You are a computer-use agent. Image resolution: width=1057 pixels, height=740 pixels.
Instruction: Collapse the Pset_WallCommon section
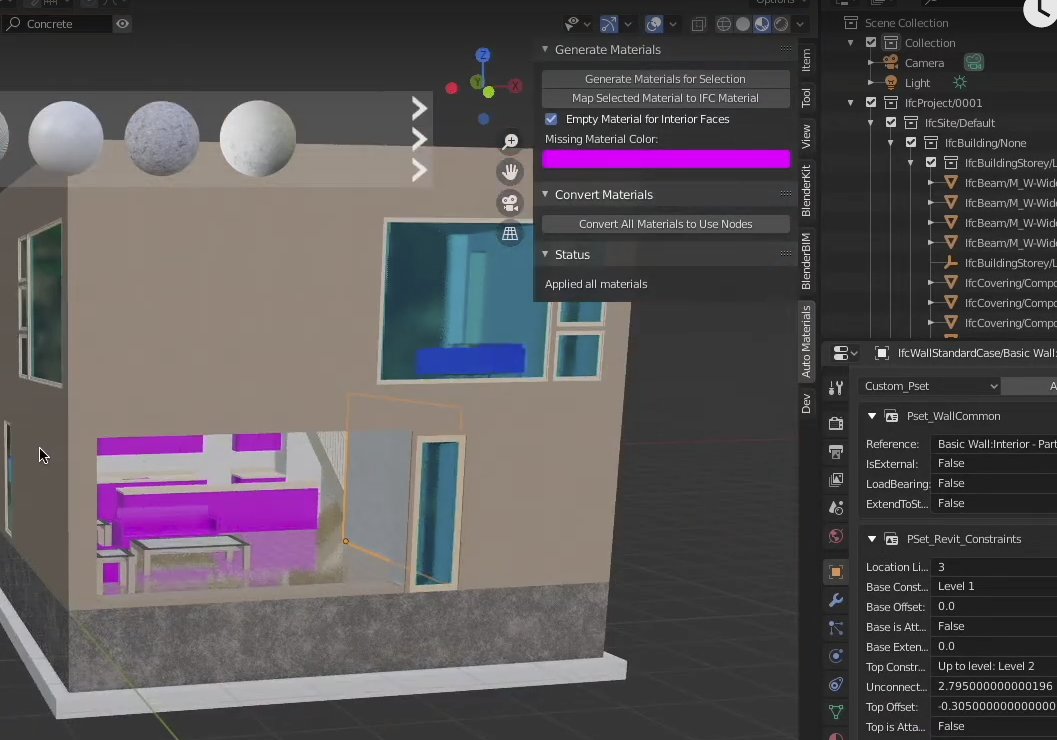tap(872, 416)
